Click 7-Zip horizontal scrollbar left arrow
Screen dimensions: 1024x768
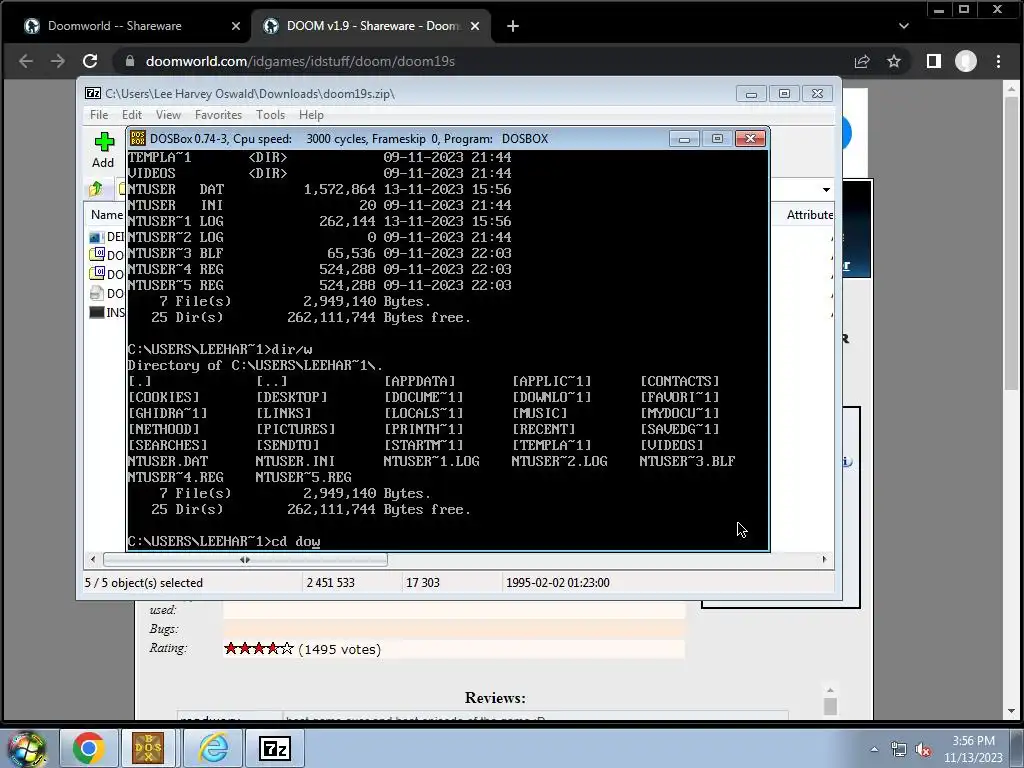pyautogui.click(x=93, y=560)
